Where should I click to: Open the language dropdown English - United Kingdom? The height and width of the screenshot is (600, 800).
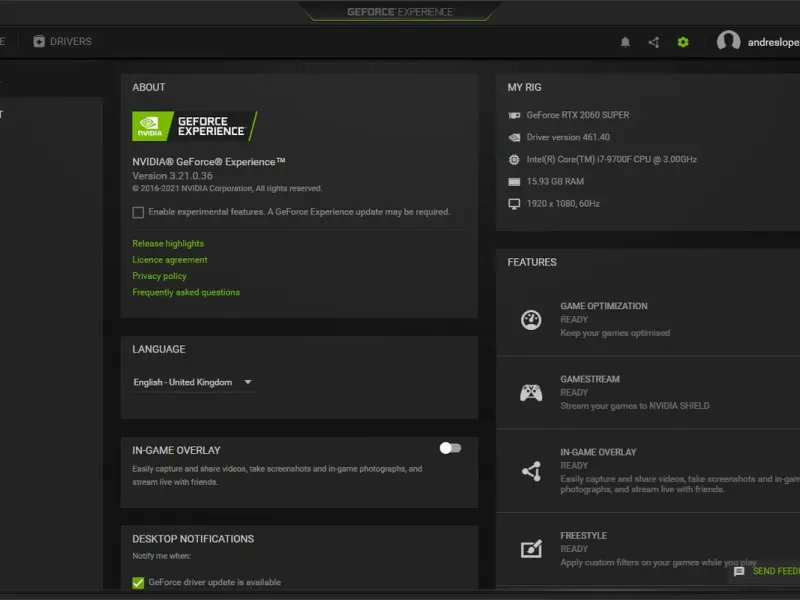pyautogui.click(x=193, y=382)
